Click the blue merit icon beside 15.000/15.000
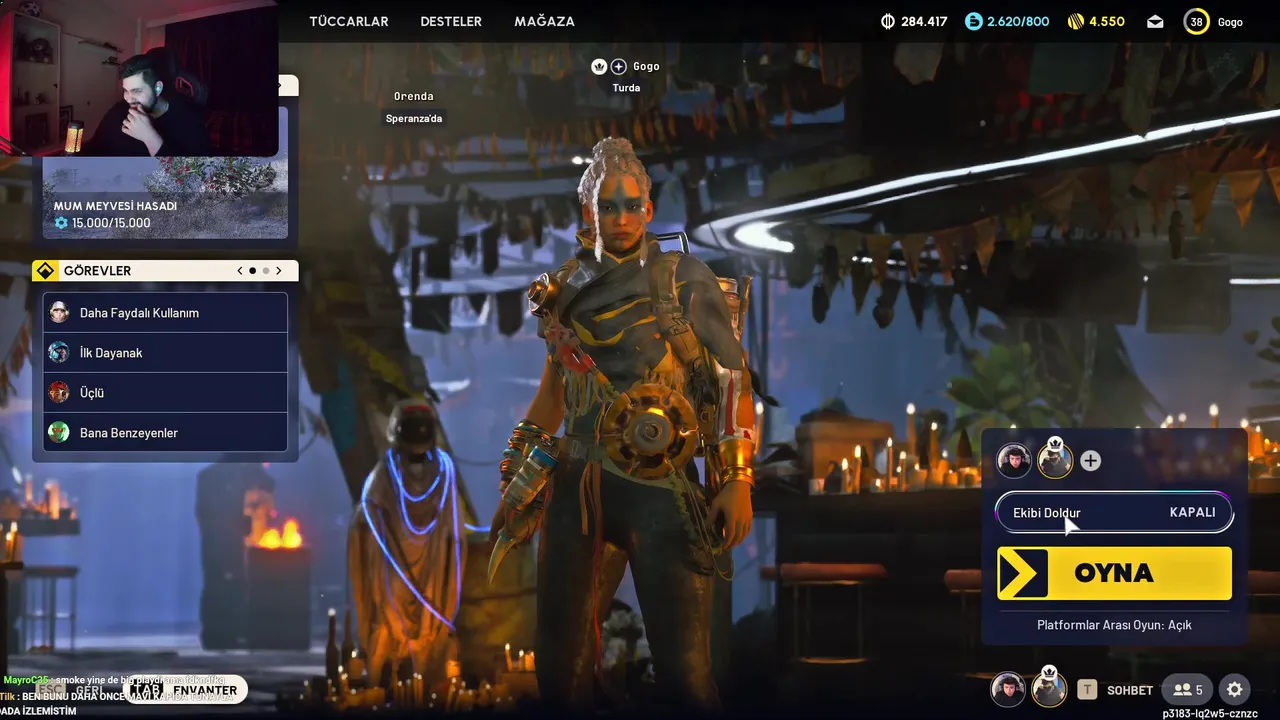This screenshot has width=1280, height=720. tap(61, 223)
